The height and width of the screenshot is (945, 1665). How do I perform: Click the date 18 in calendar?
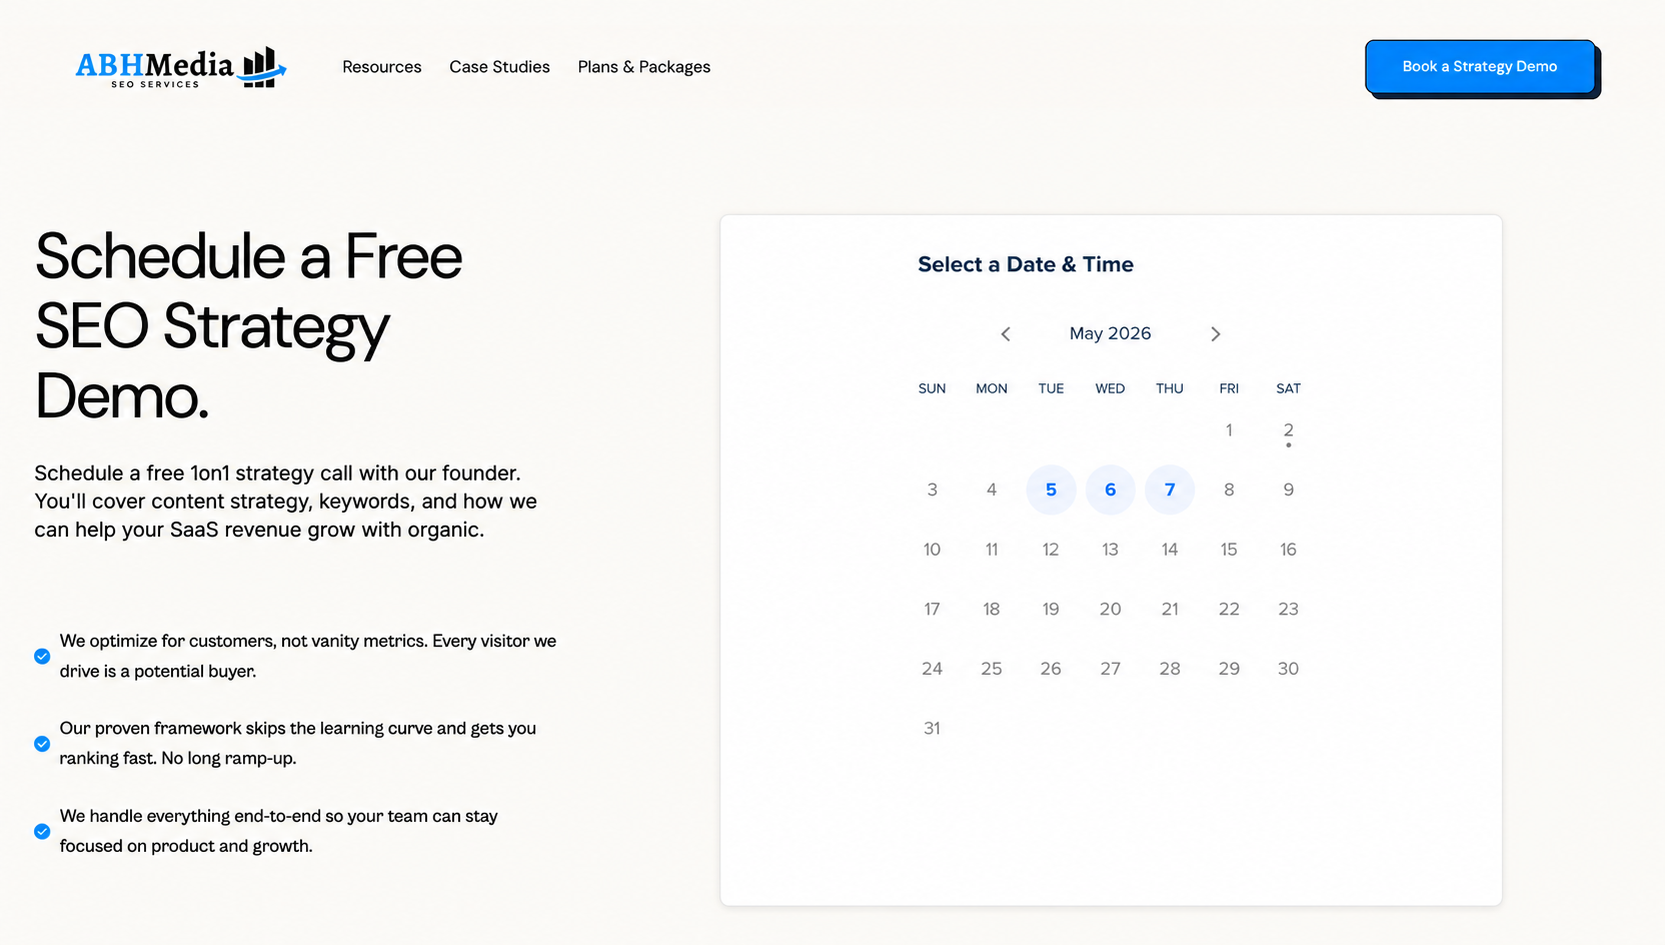tap(991, 609)
